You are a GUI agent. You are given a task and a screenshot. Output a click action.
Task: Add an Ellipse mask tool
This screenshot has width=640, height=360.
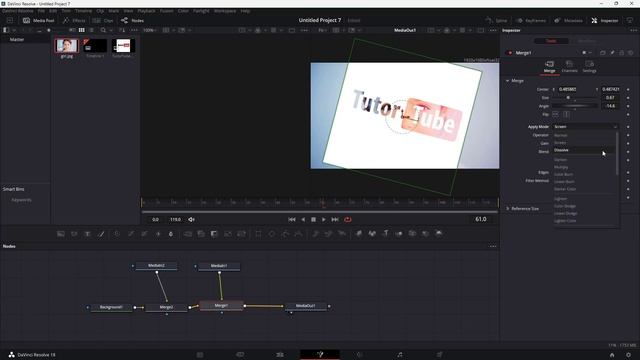tap(272, 234)
